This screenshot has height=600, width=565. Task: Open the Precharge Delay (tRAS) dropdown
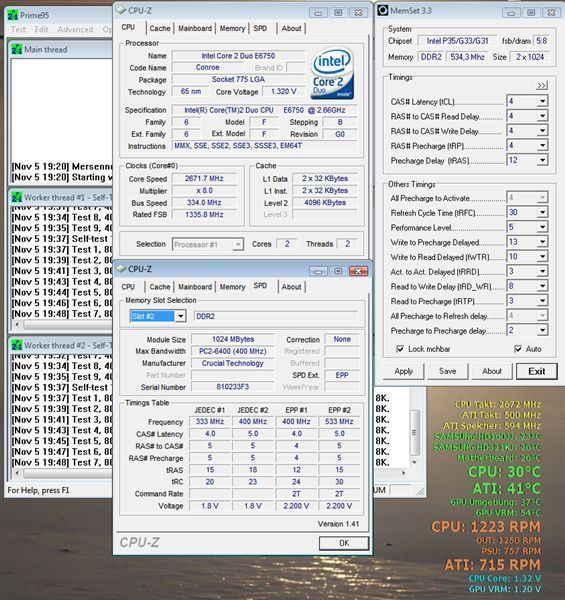[x=542, y=160]
